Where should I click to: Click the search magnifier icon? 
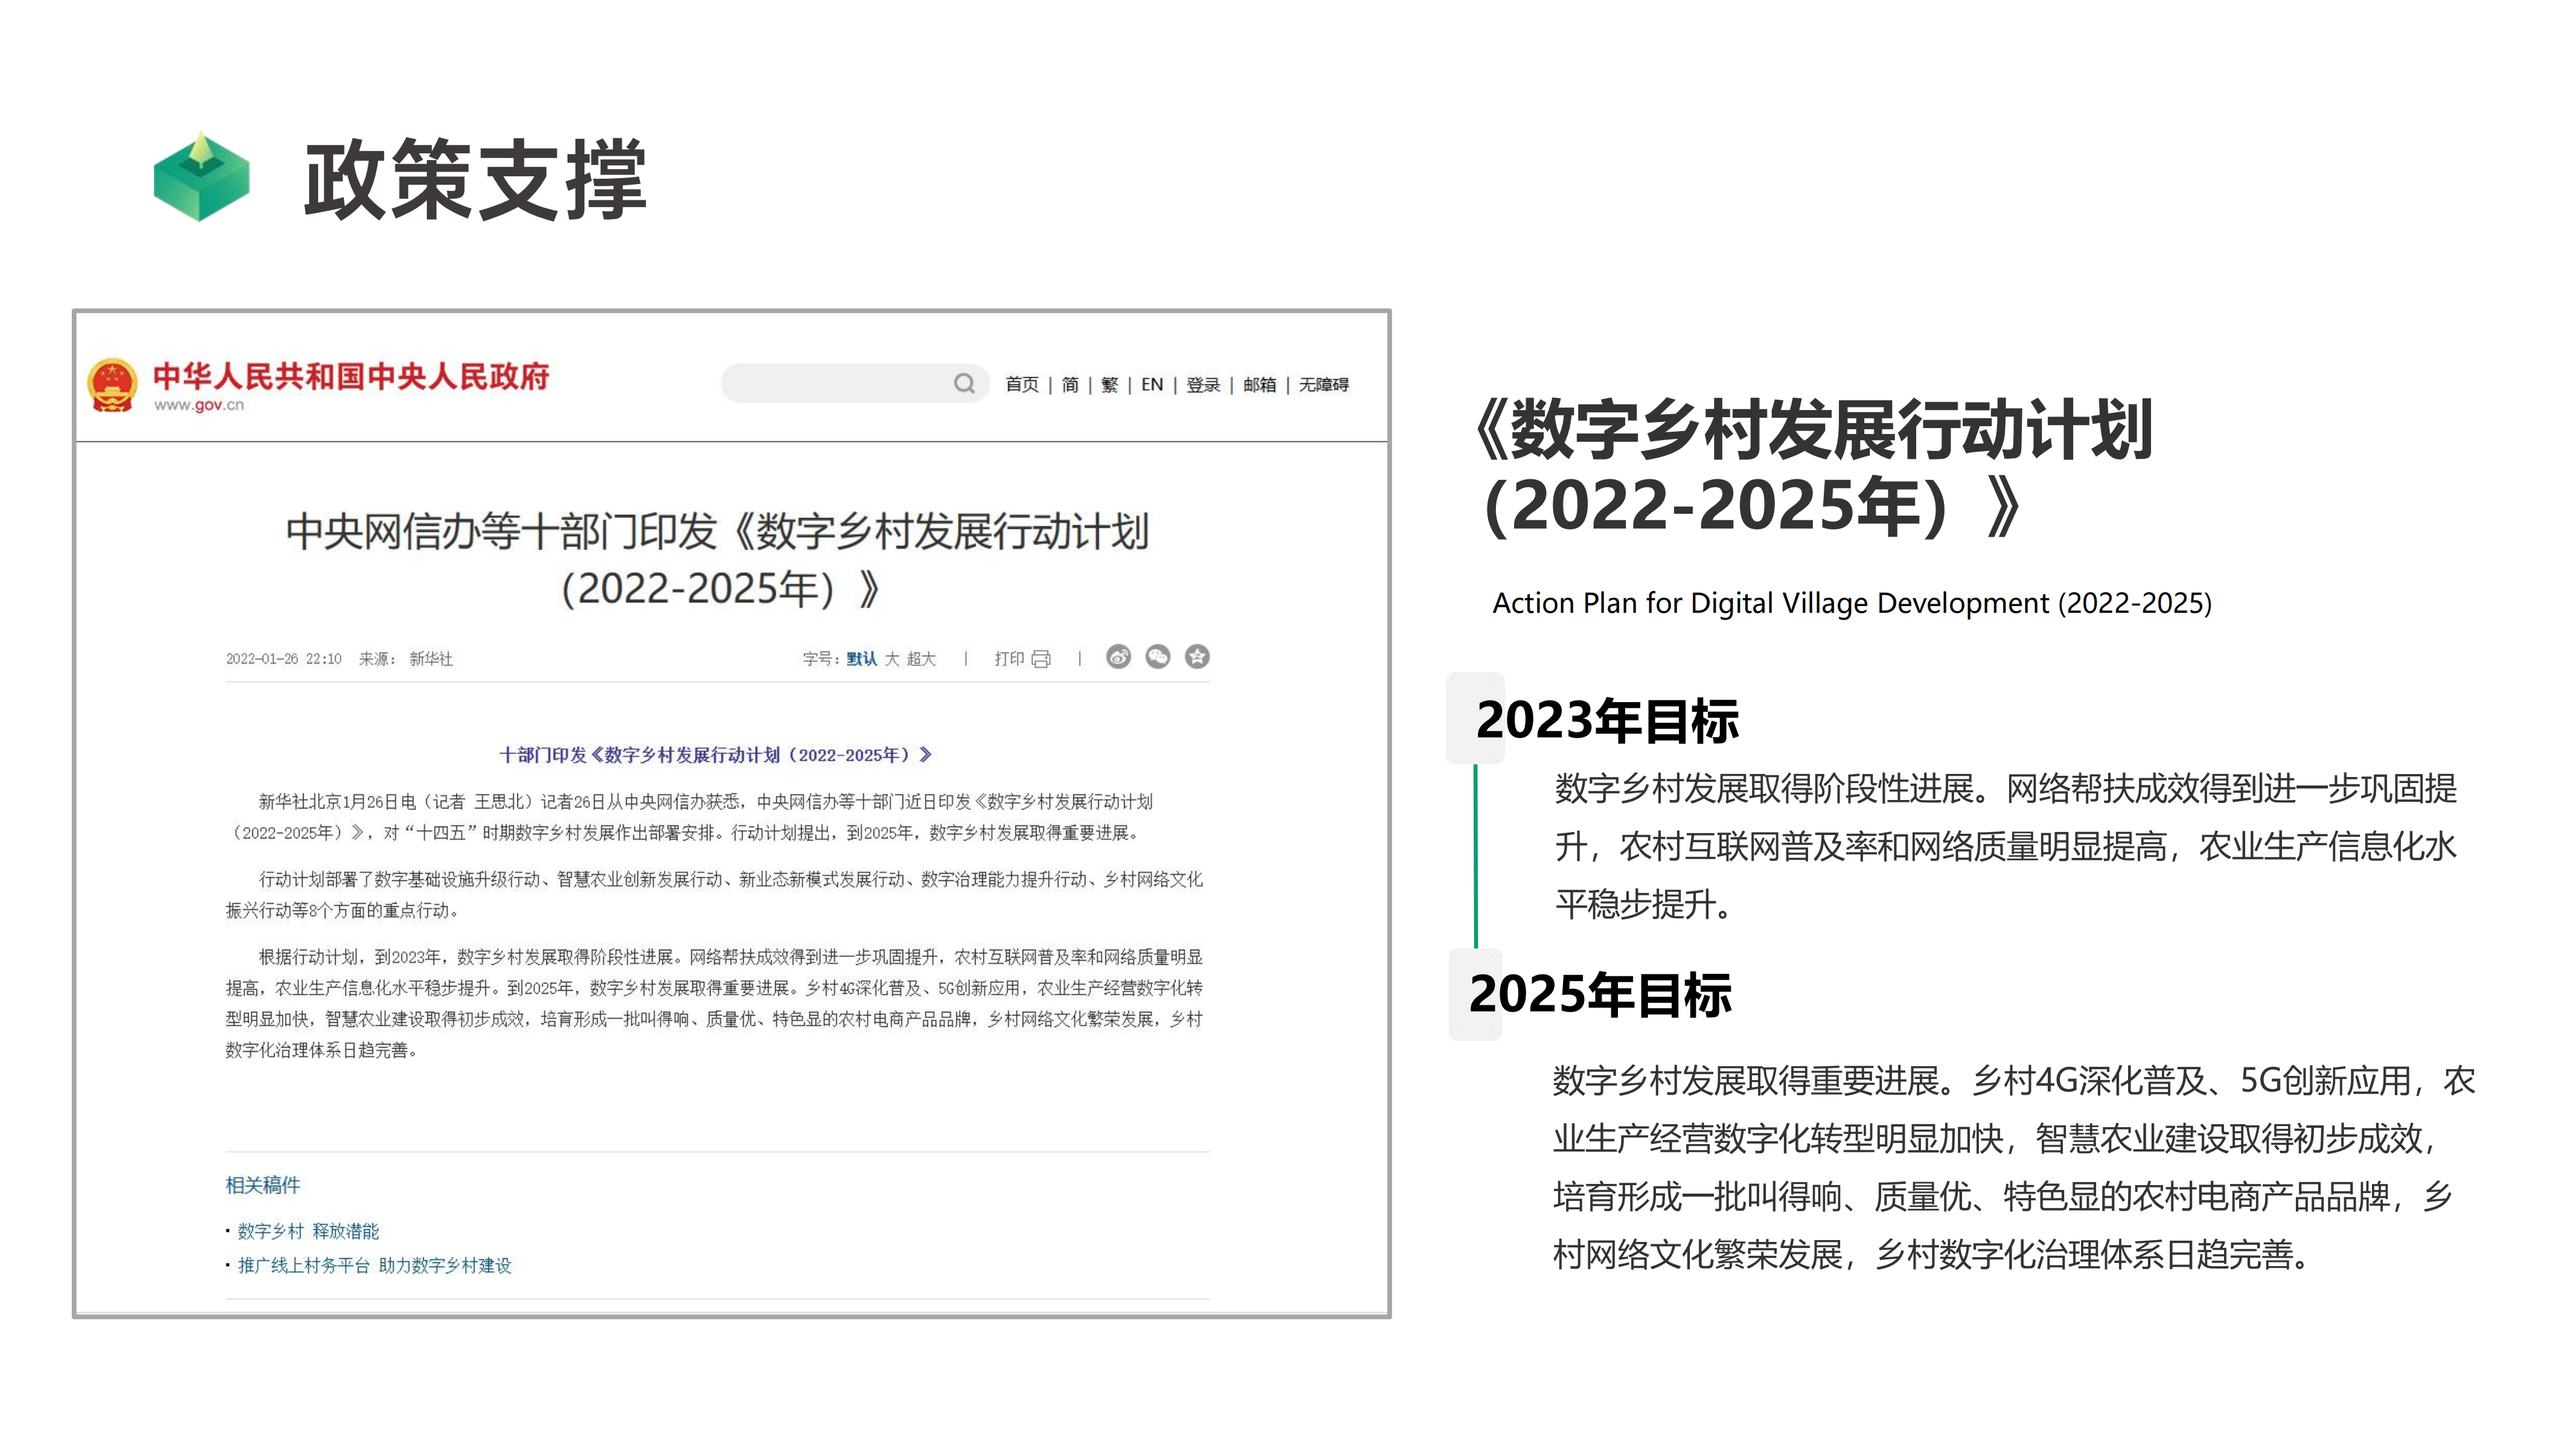tap(963, 384)
